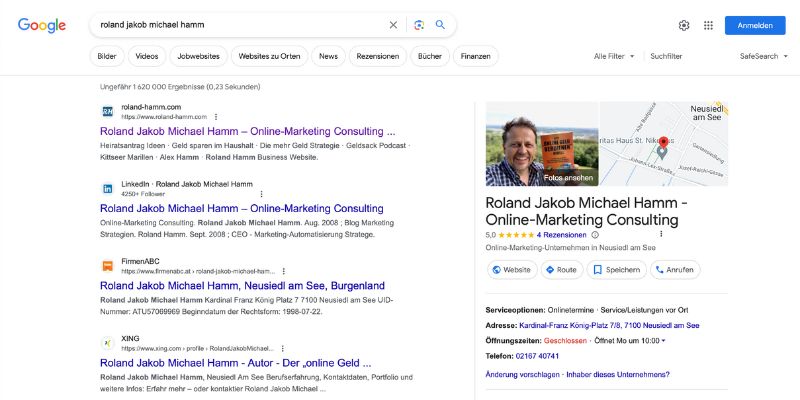
Task: Click Inhaber dieses Unternehmens link
Action: click(618, 374)
